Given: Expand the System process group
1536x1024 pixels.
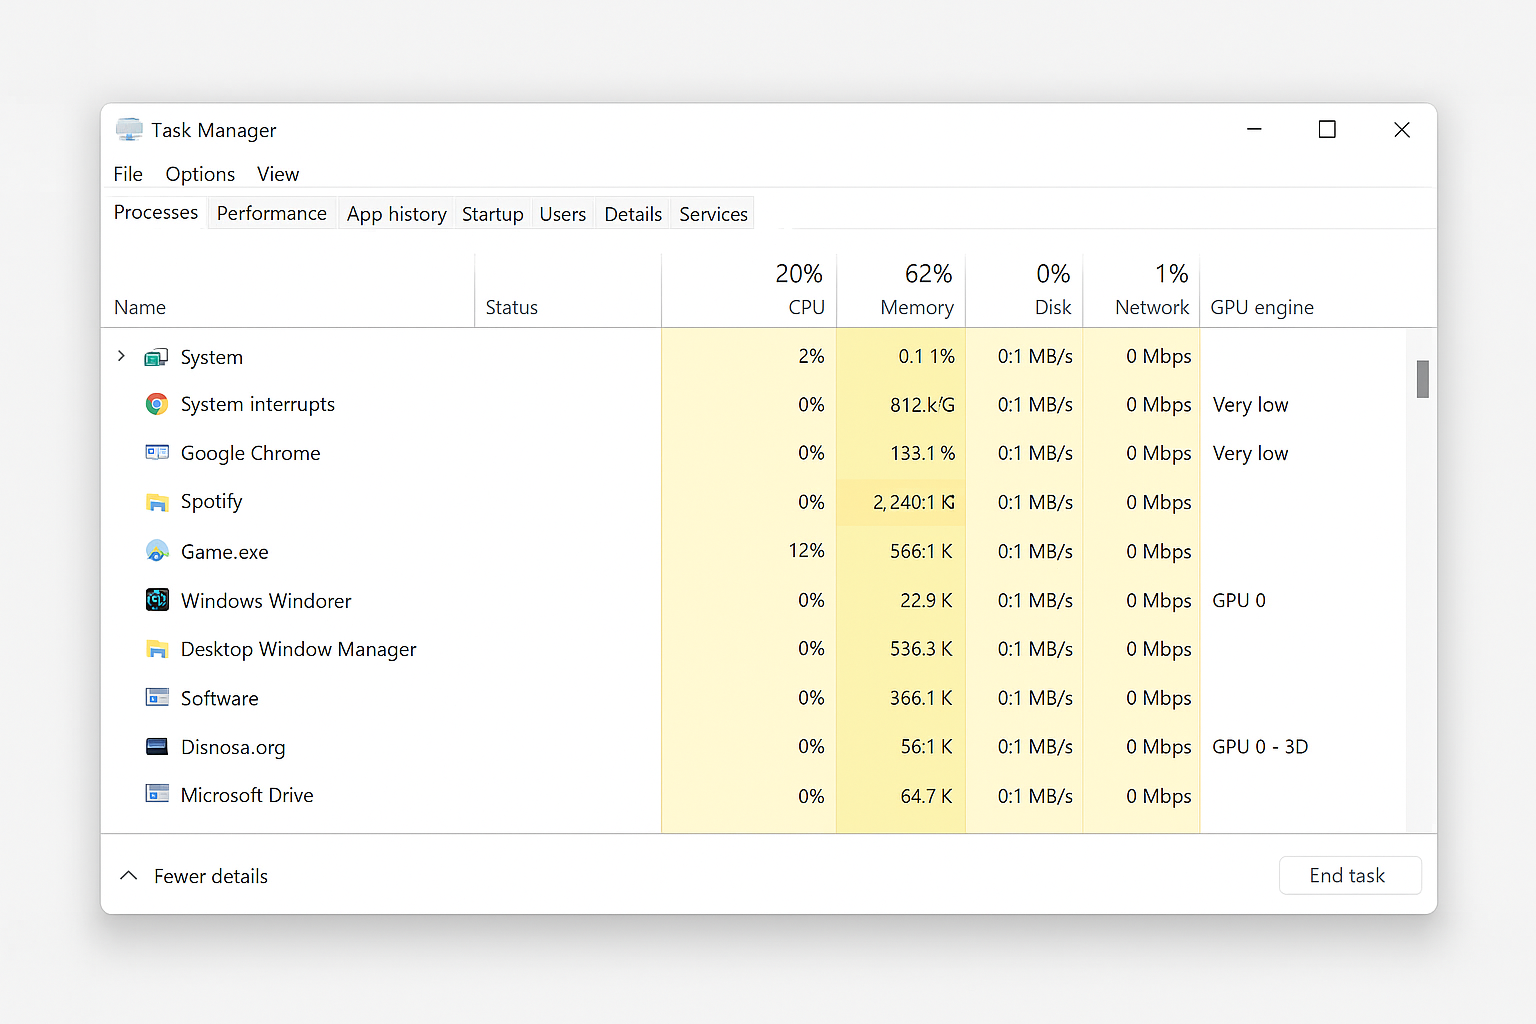Looking at the screenshot, I should click(121, 356).
